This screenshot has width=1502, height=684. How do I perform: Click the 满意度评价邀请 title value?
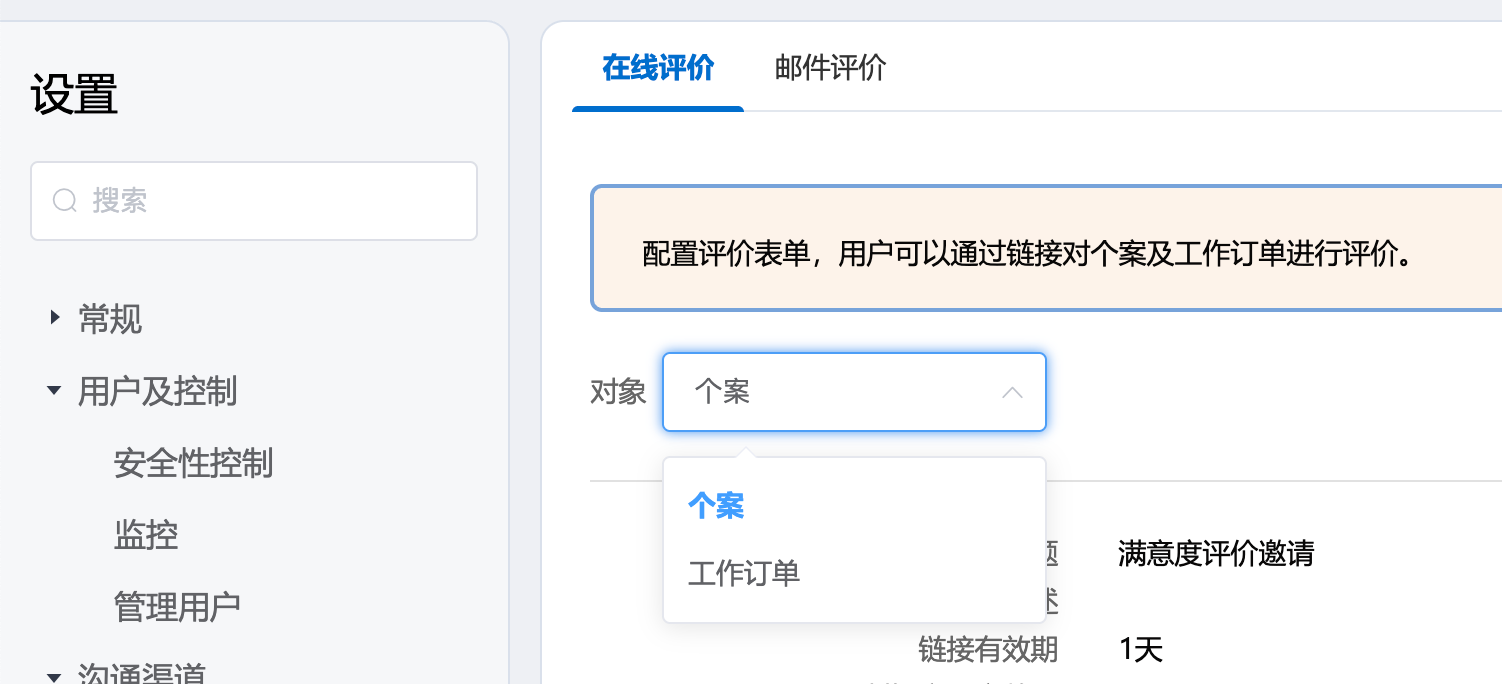1215,553
